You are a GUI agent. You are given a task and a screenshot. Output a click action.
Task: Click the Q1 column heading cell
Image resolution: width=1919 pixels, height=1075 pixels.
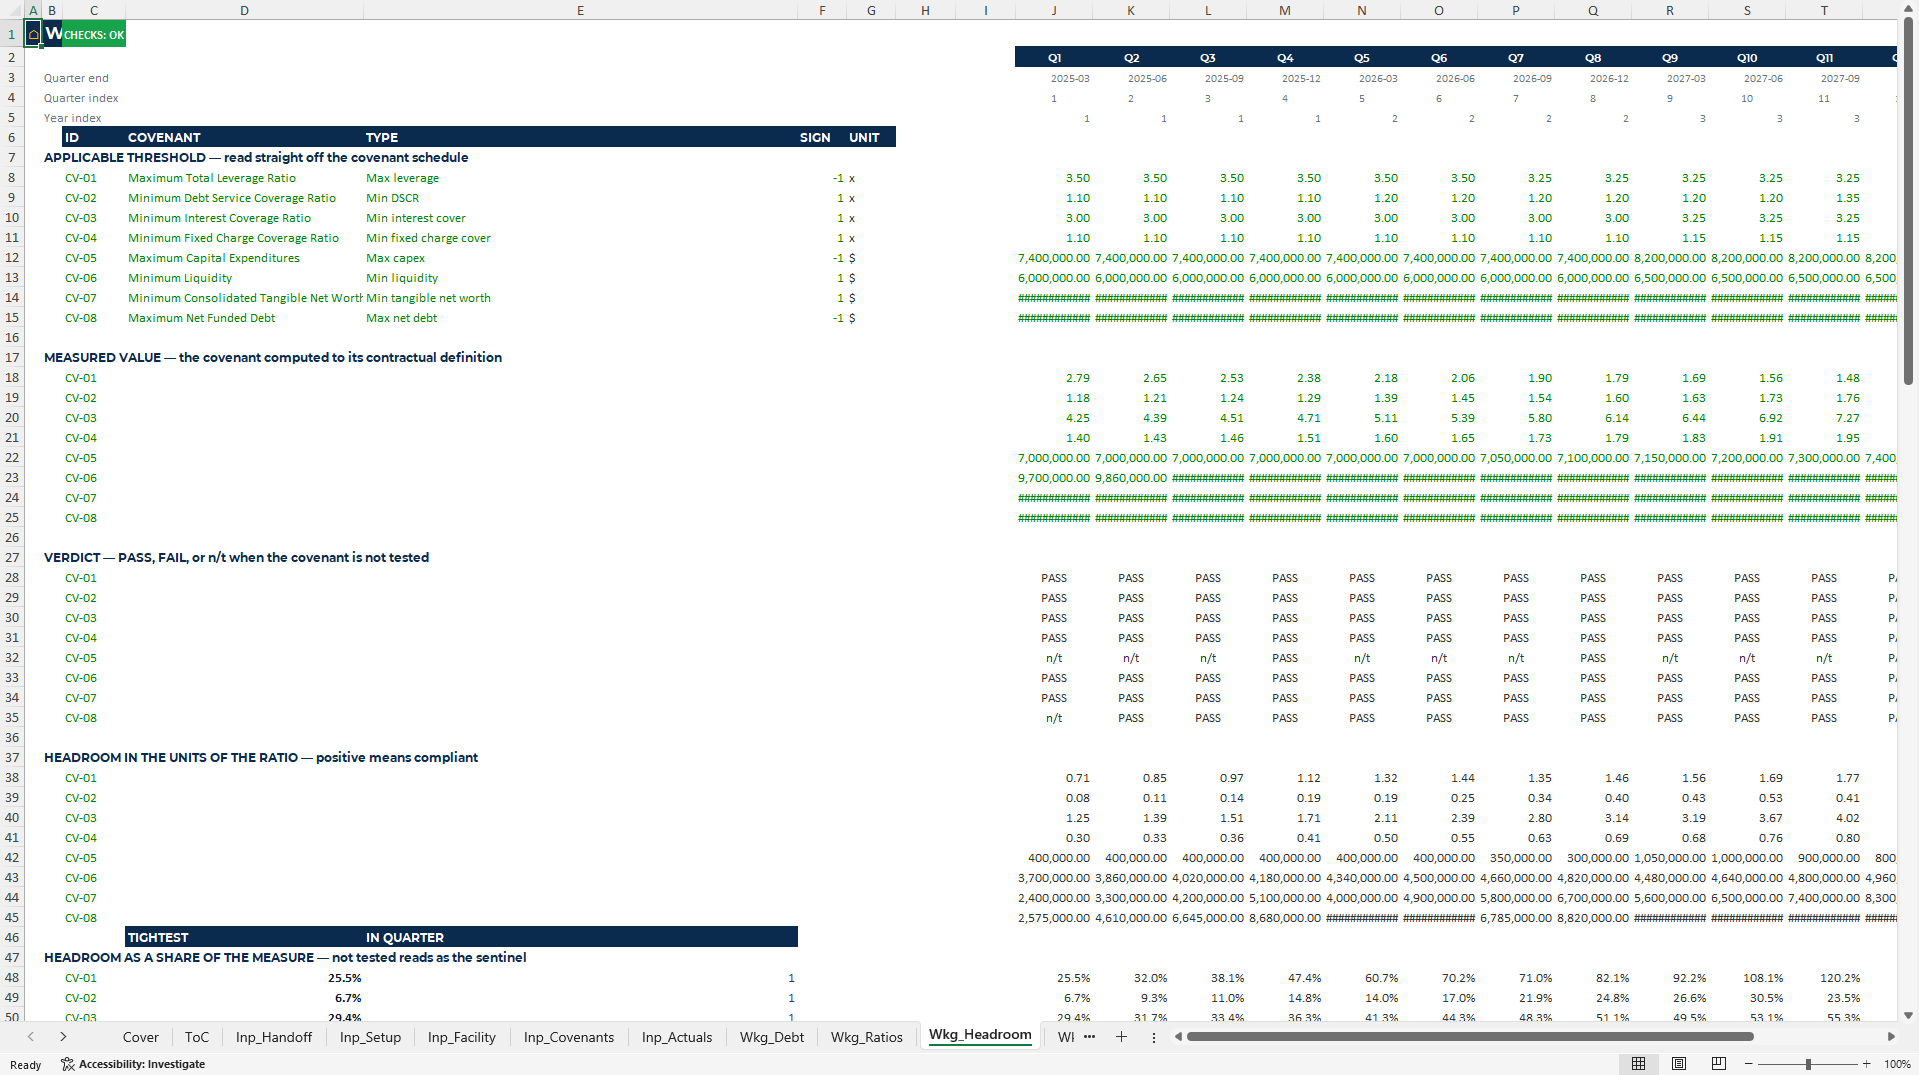1054,57
